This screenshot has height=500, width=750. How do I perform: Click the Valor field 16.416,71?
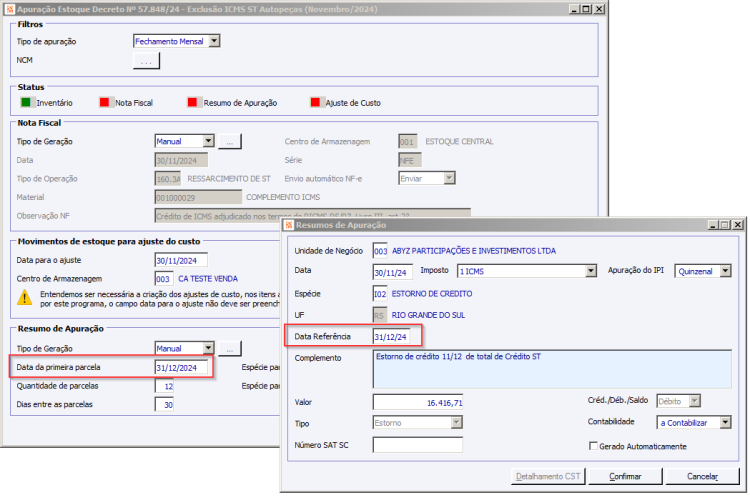(418, 402)
